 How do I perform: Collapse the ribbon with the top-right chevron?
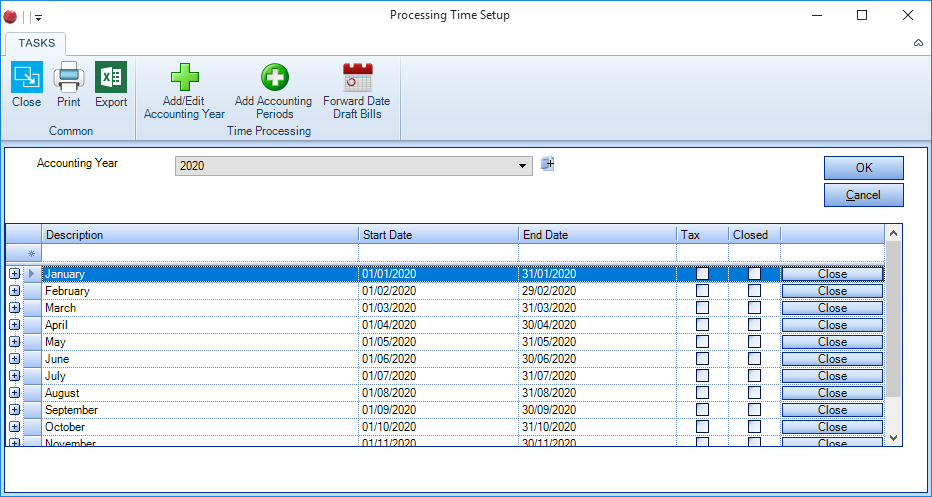pyautogui.click(x=918, y=43)
